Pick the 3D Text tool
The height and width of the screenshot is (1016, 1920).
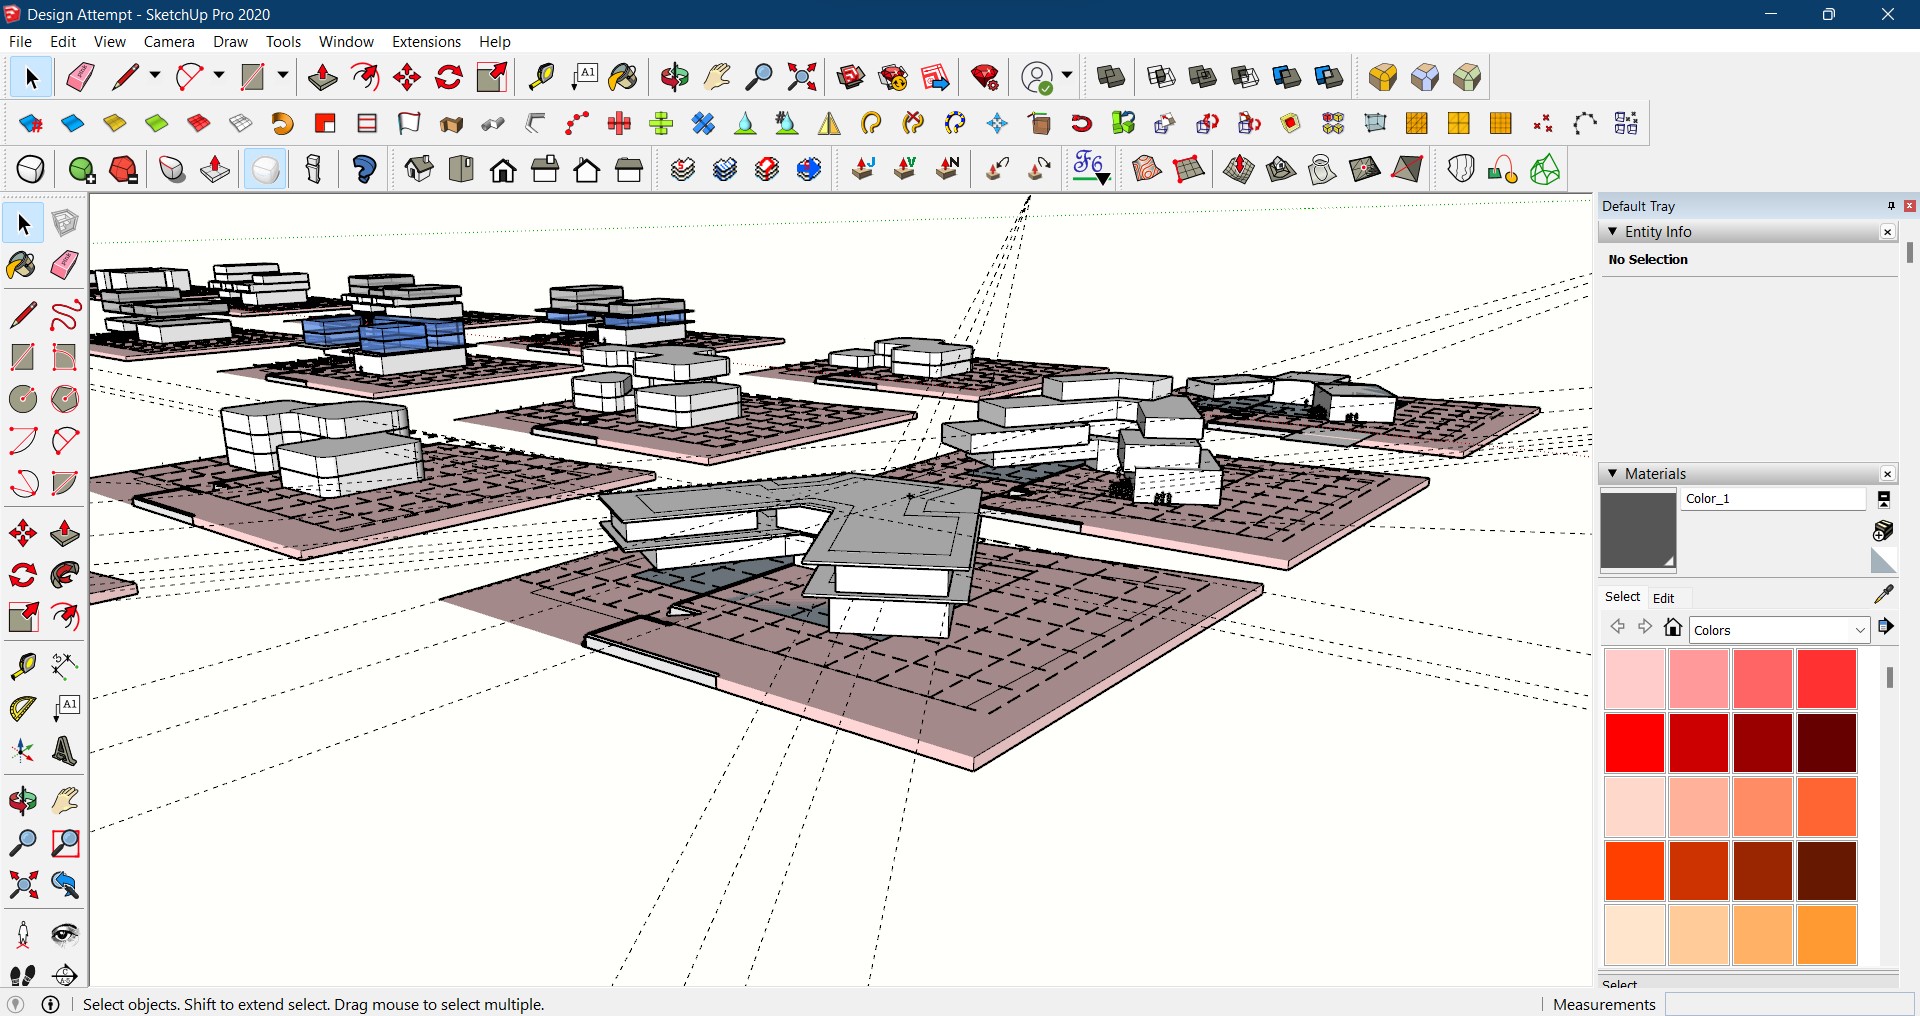click(65, 751)
